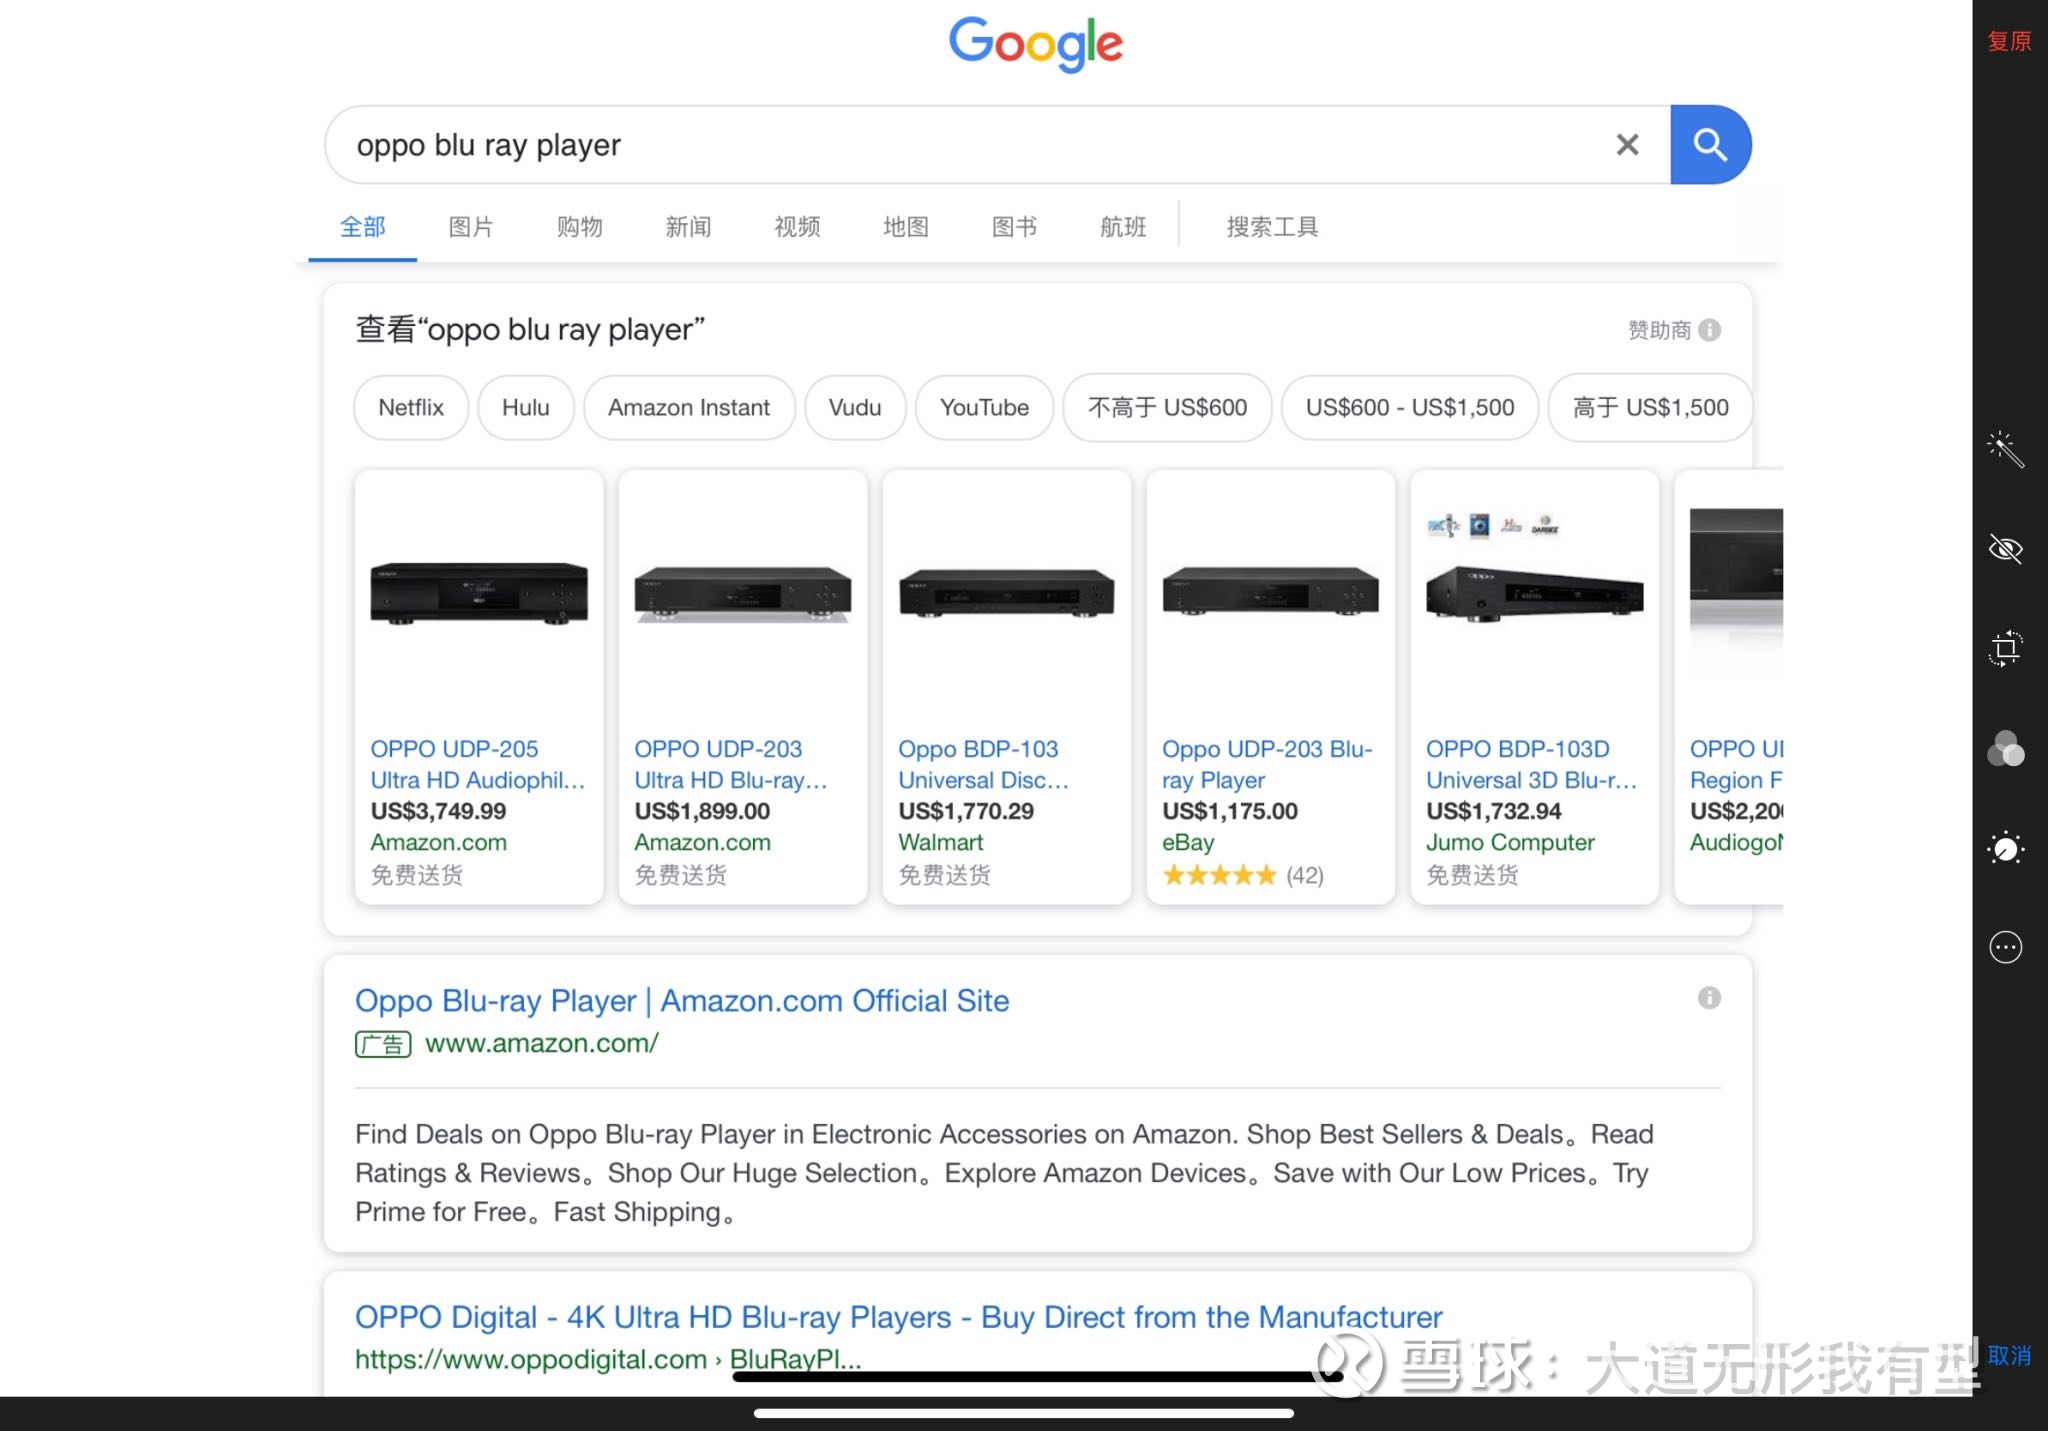Select the YouTube filter chip

[x=984, y=408]
